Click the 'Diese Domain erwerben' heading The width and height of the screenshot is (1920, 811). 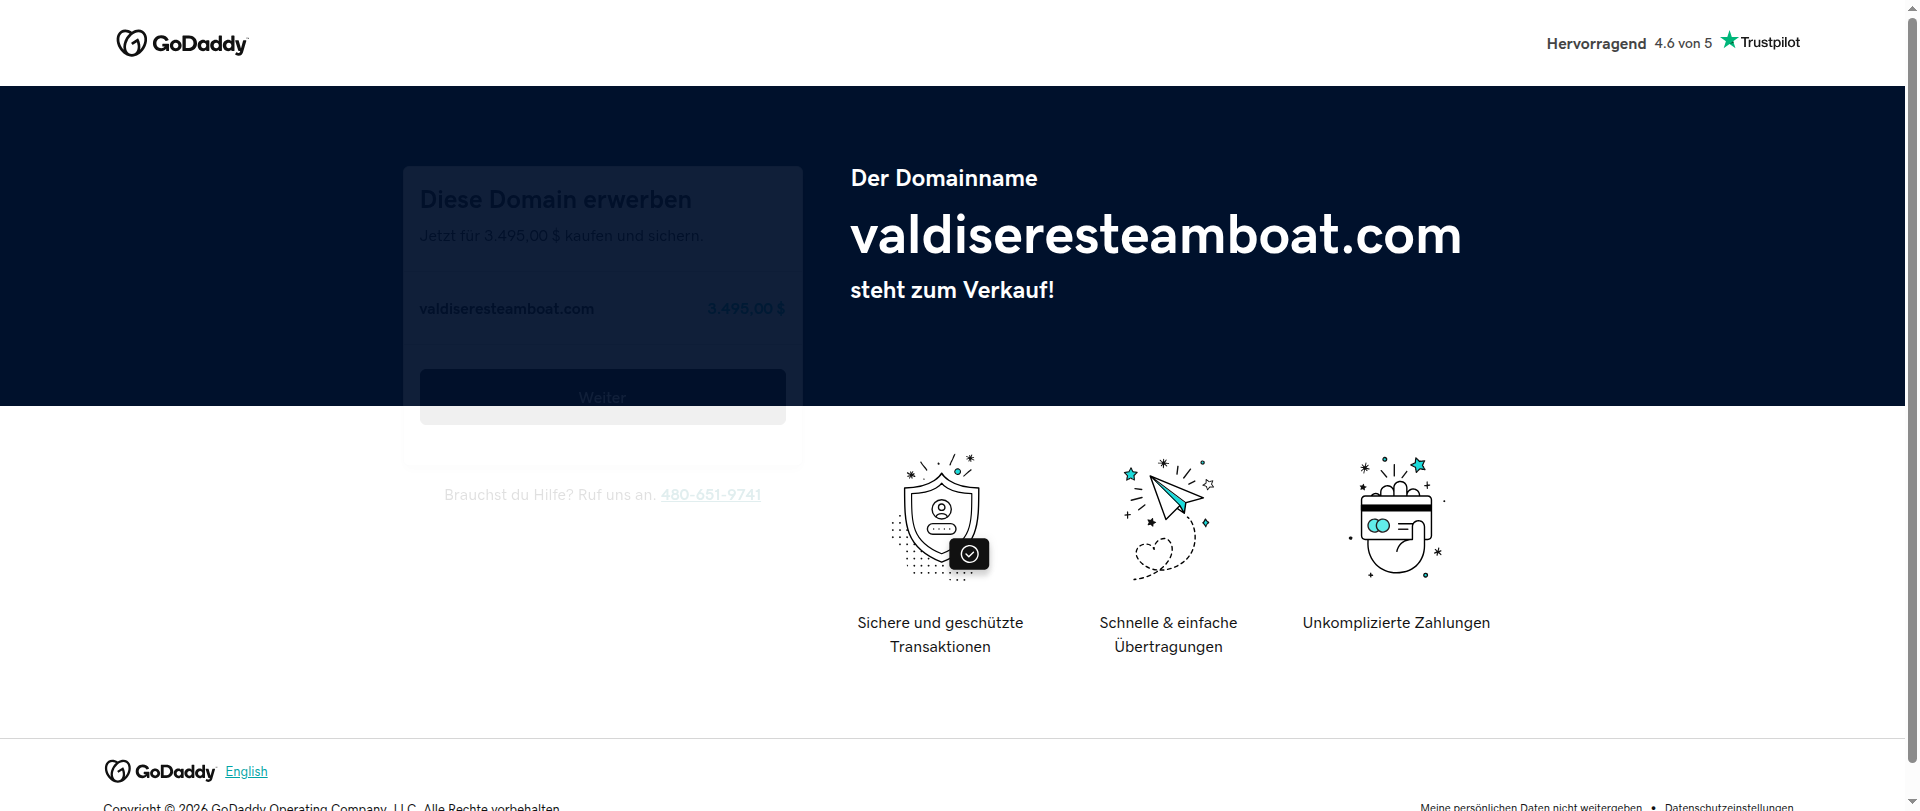[555, 200]
